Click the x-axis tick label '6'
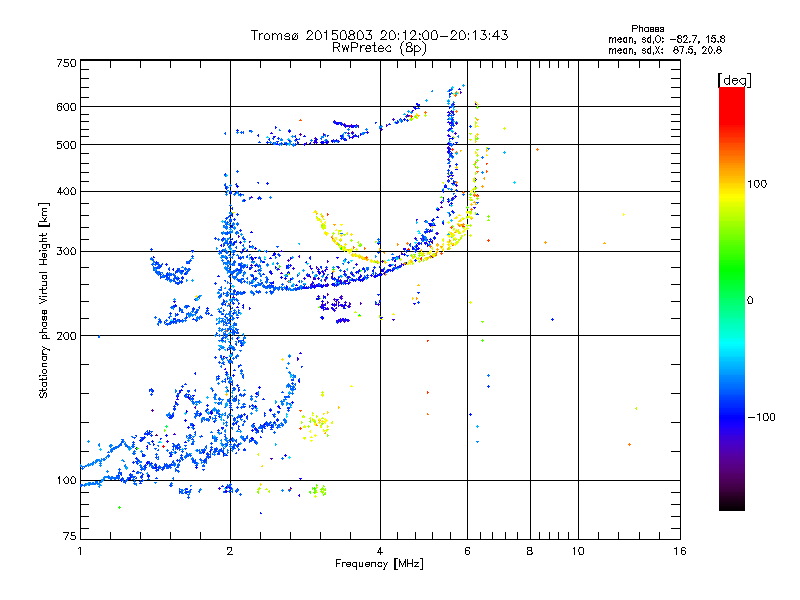 467,551
